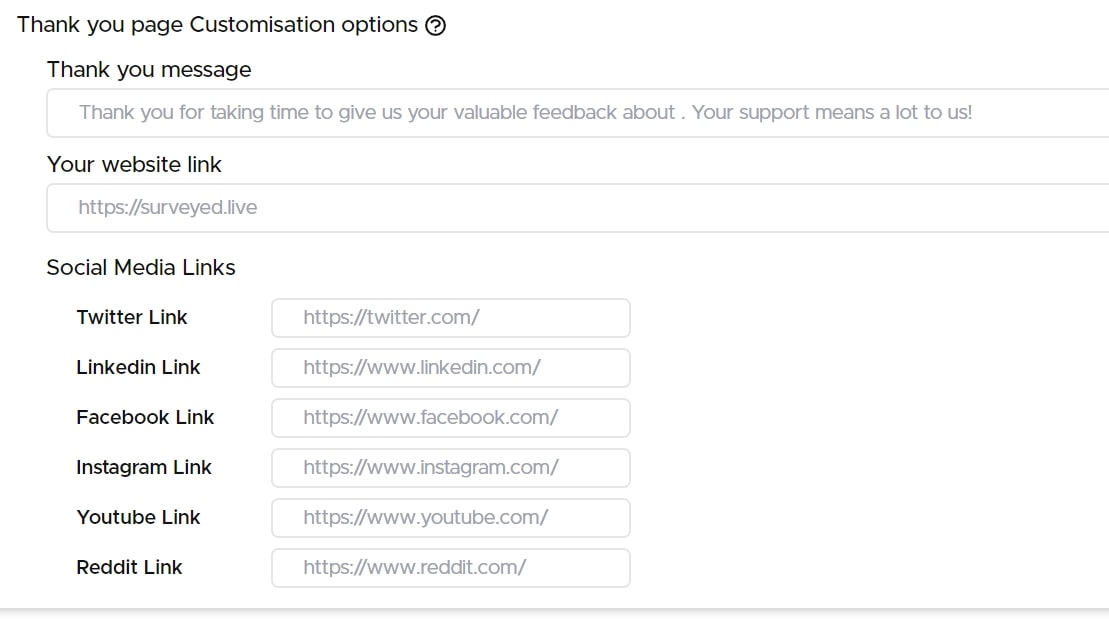Click the Social Media Links heading
1109x622 pixels.
140,267
